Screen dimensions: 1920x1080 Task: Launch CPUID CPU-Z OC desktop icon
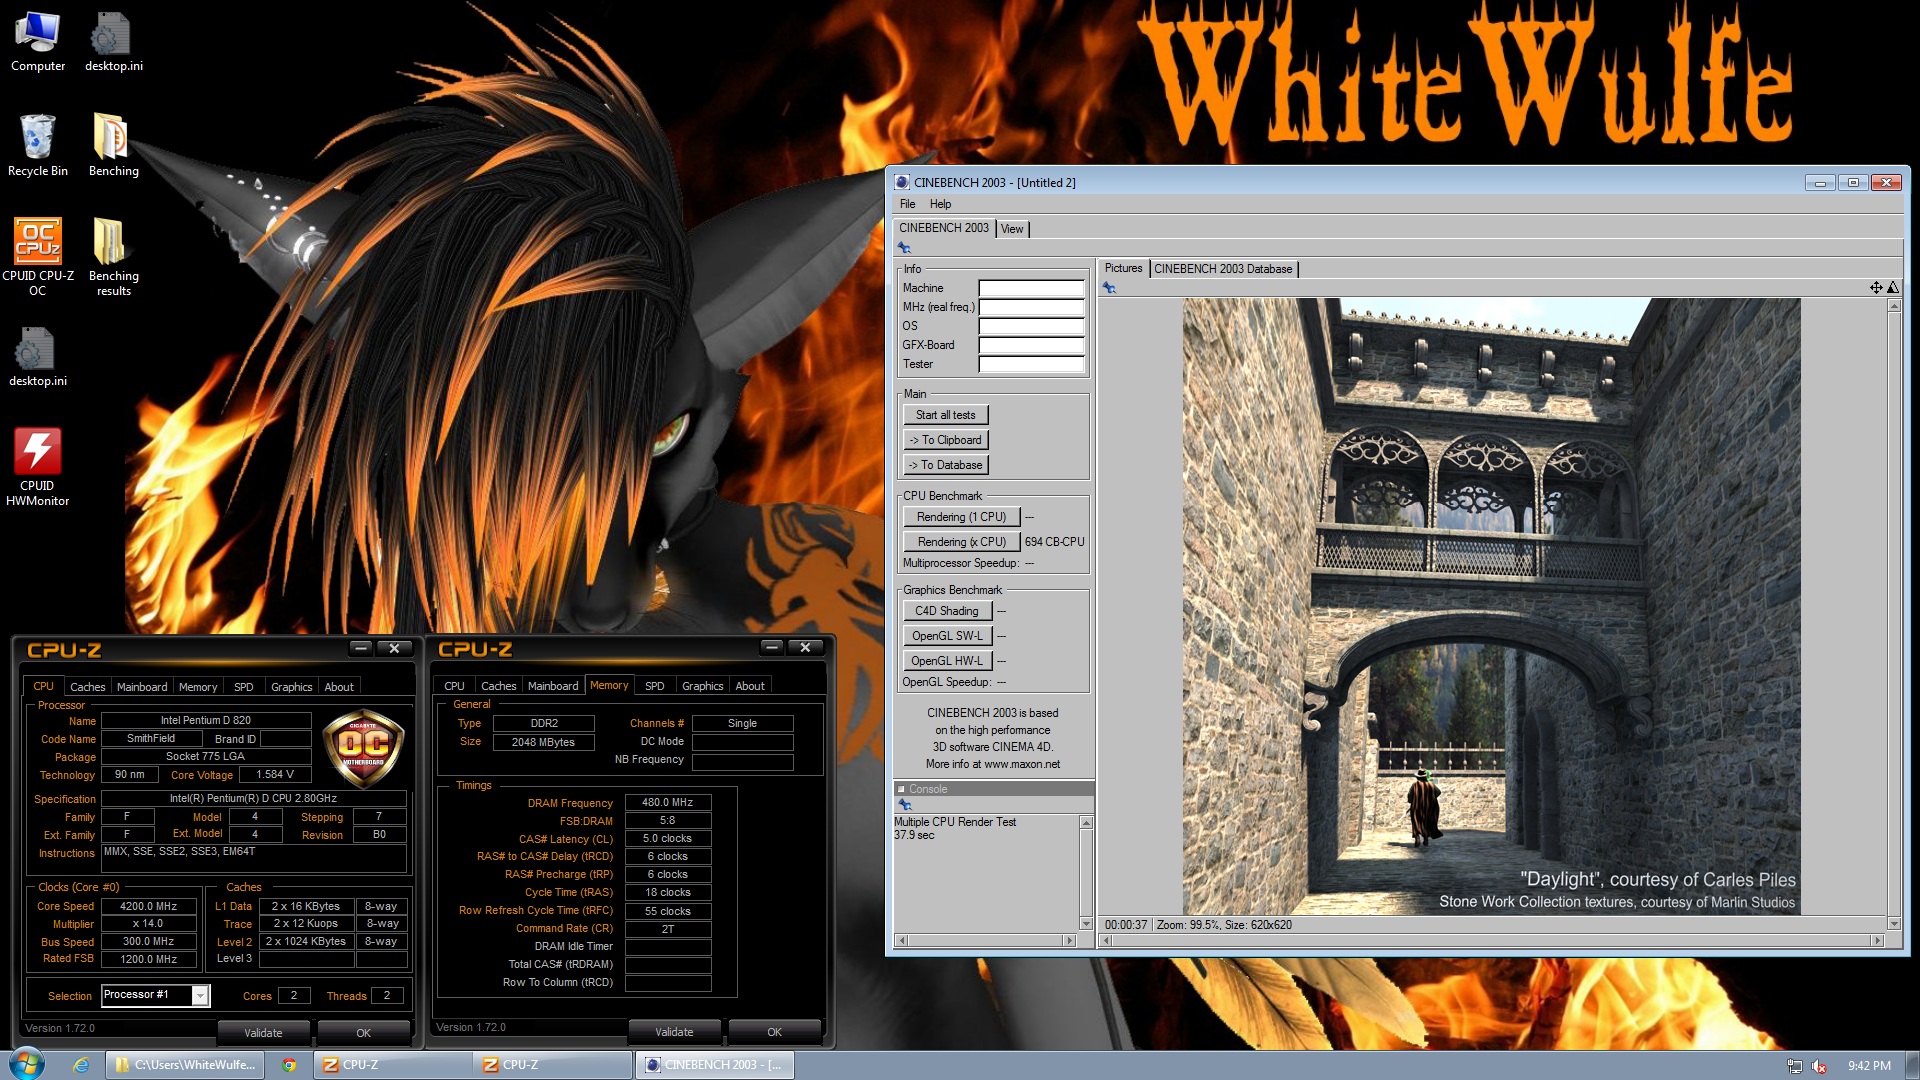pyautogui.click(x=38, y=258)
